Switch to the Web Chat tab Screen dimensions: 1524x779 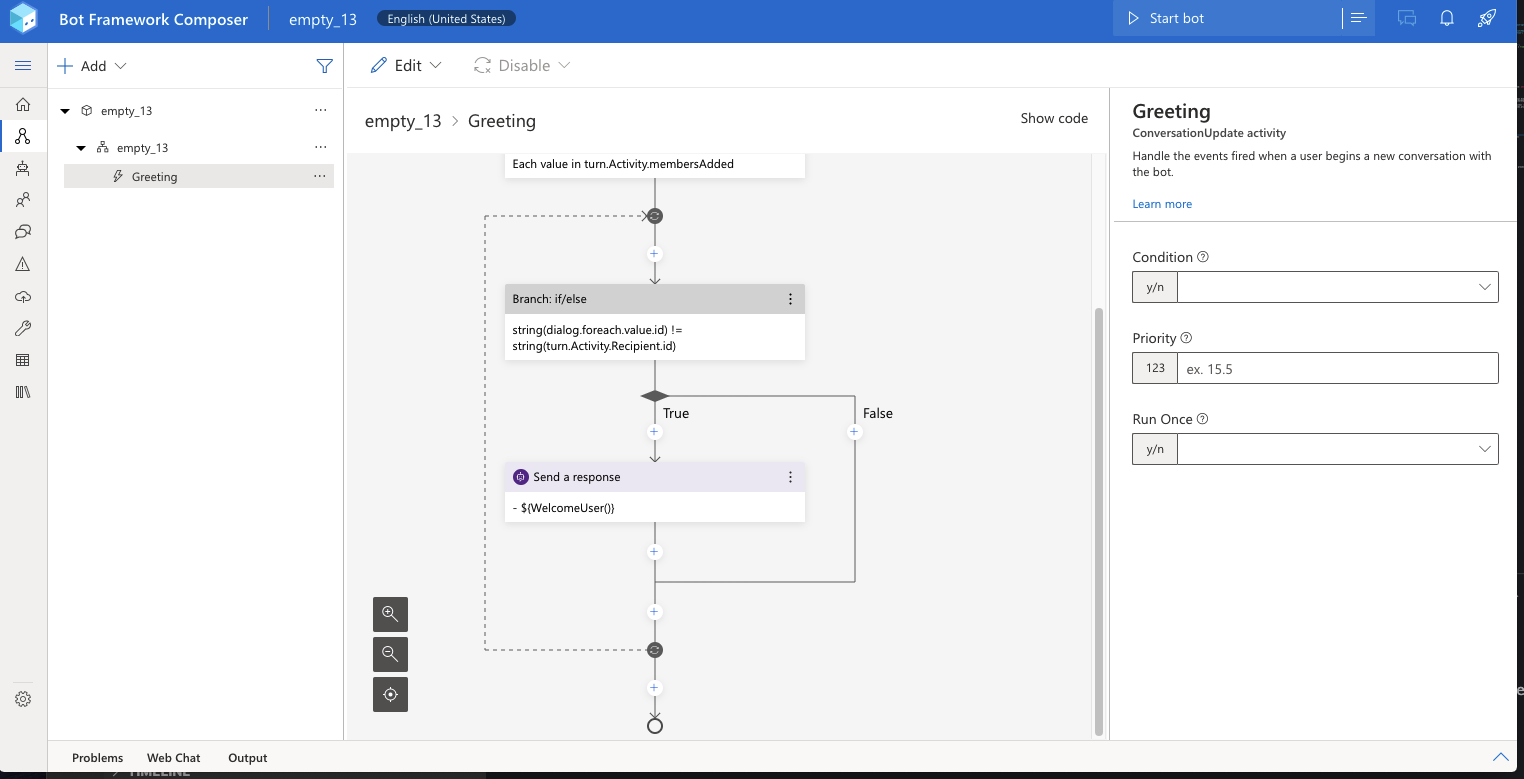(x=174, y=758)
